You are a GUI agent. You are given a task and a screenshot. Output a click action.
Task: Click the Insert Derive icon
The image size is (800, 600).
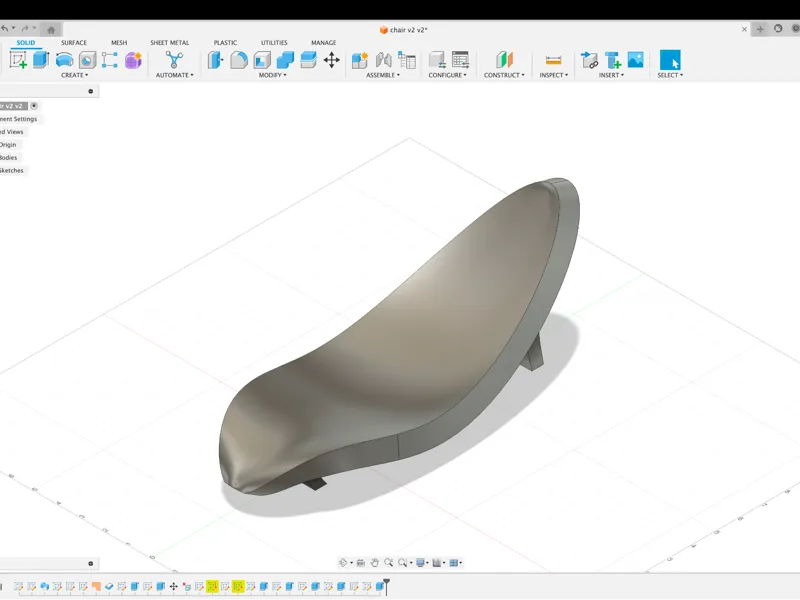589,60
